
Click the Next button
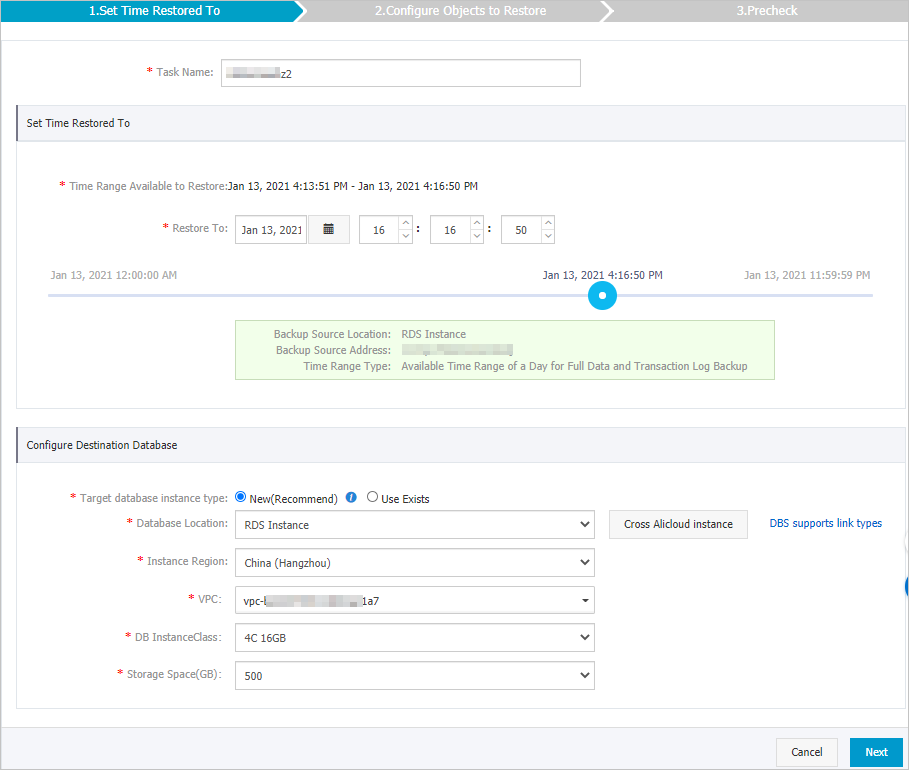[x=876, y=752]
